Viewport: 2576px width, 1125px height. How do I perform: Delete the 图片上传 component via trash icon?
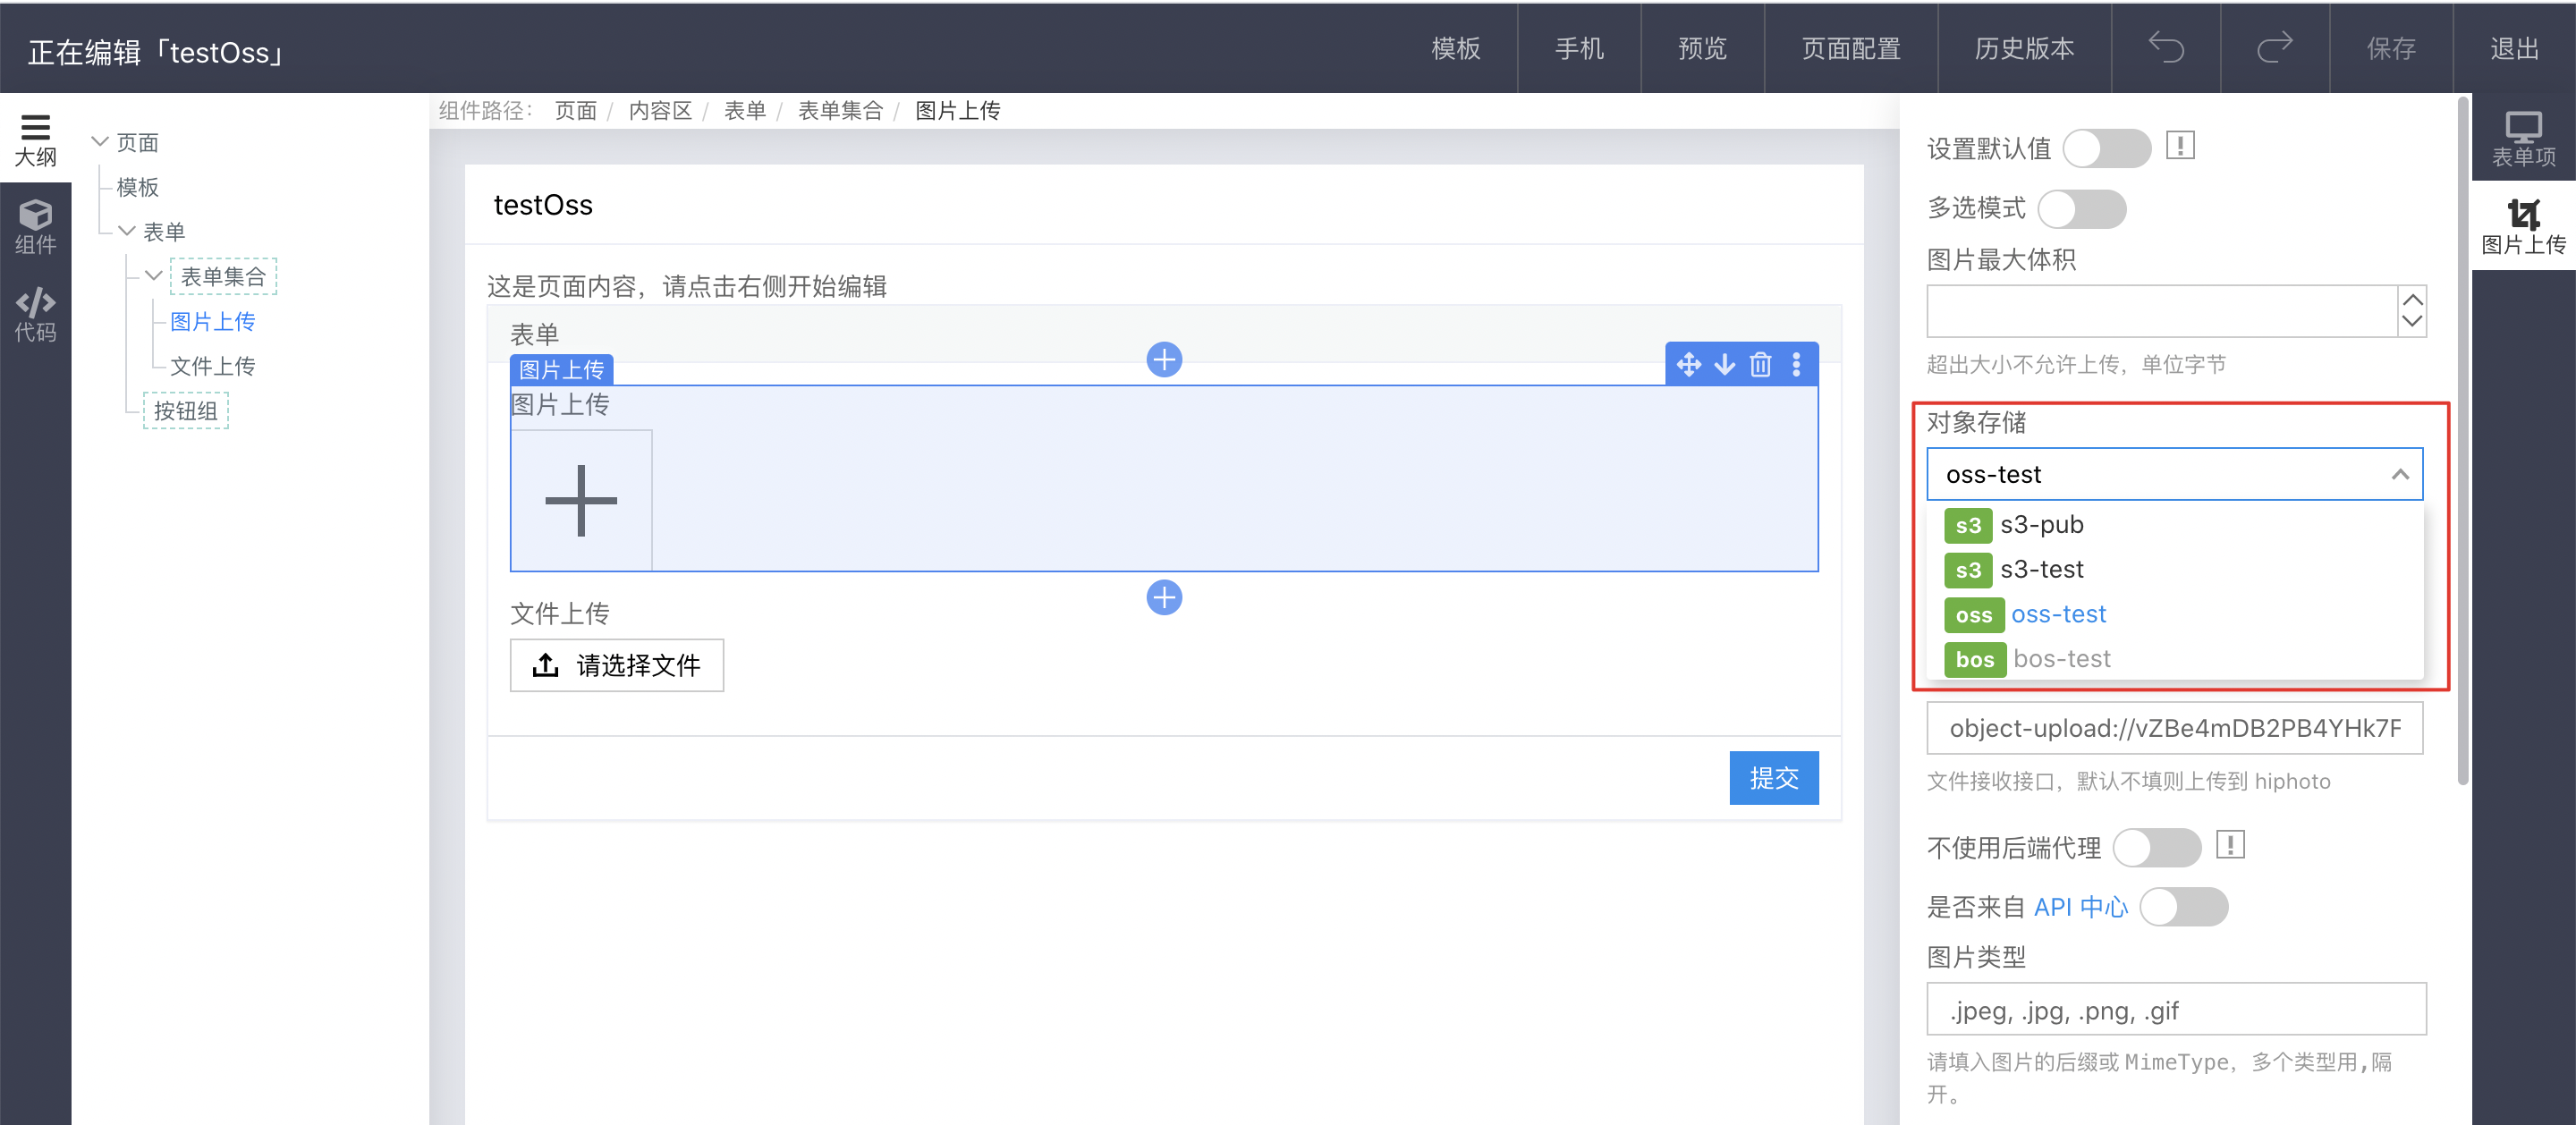click(1761, 364)
